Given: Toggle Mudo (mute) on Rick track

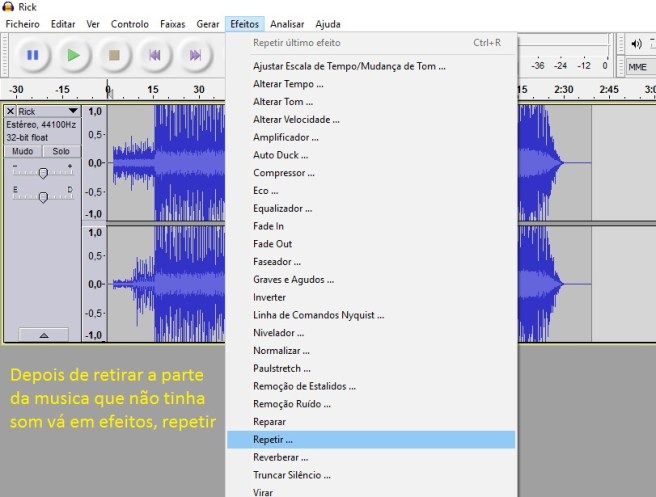Looking at the screenshot, I should click(x=22, y=151).
